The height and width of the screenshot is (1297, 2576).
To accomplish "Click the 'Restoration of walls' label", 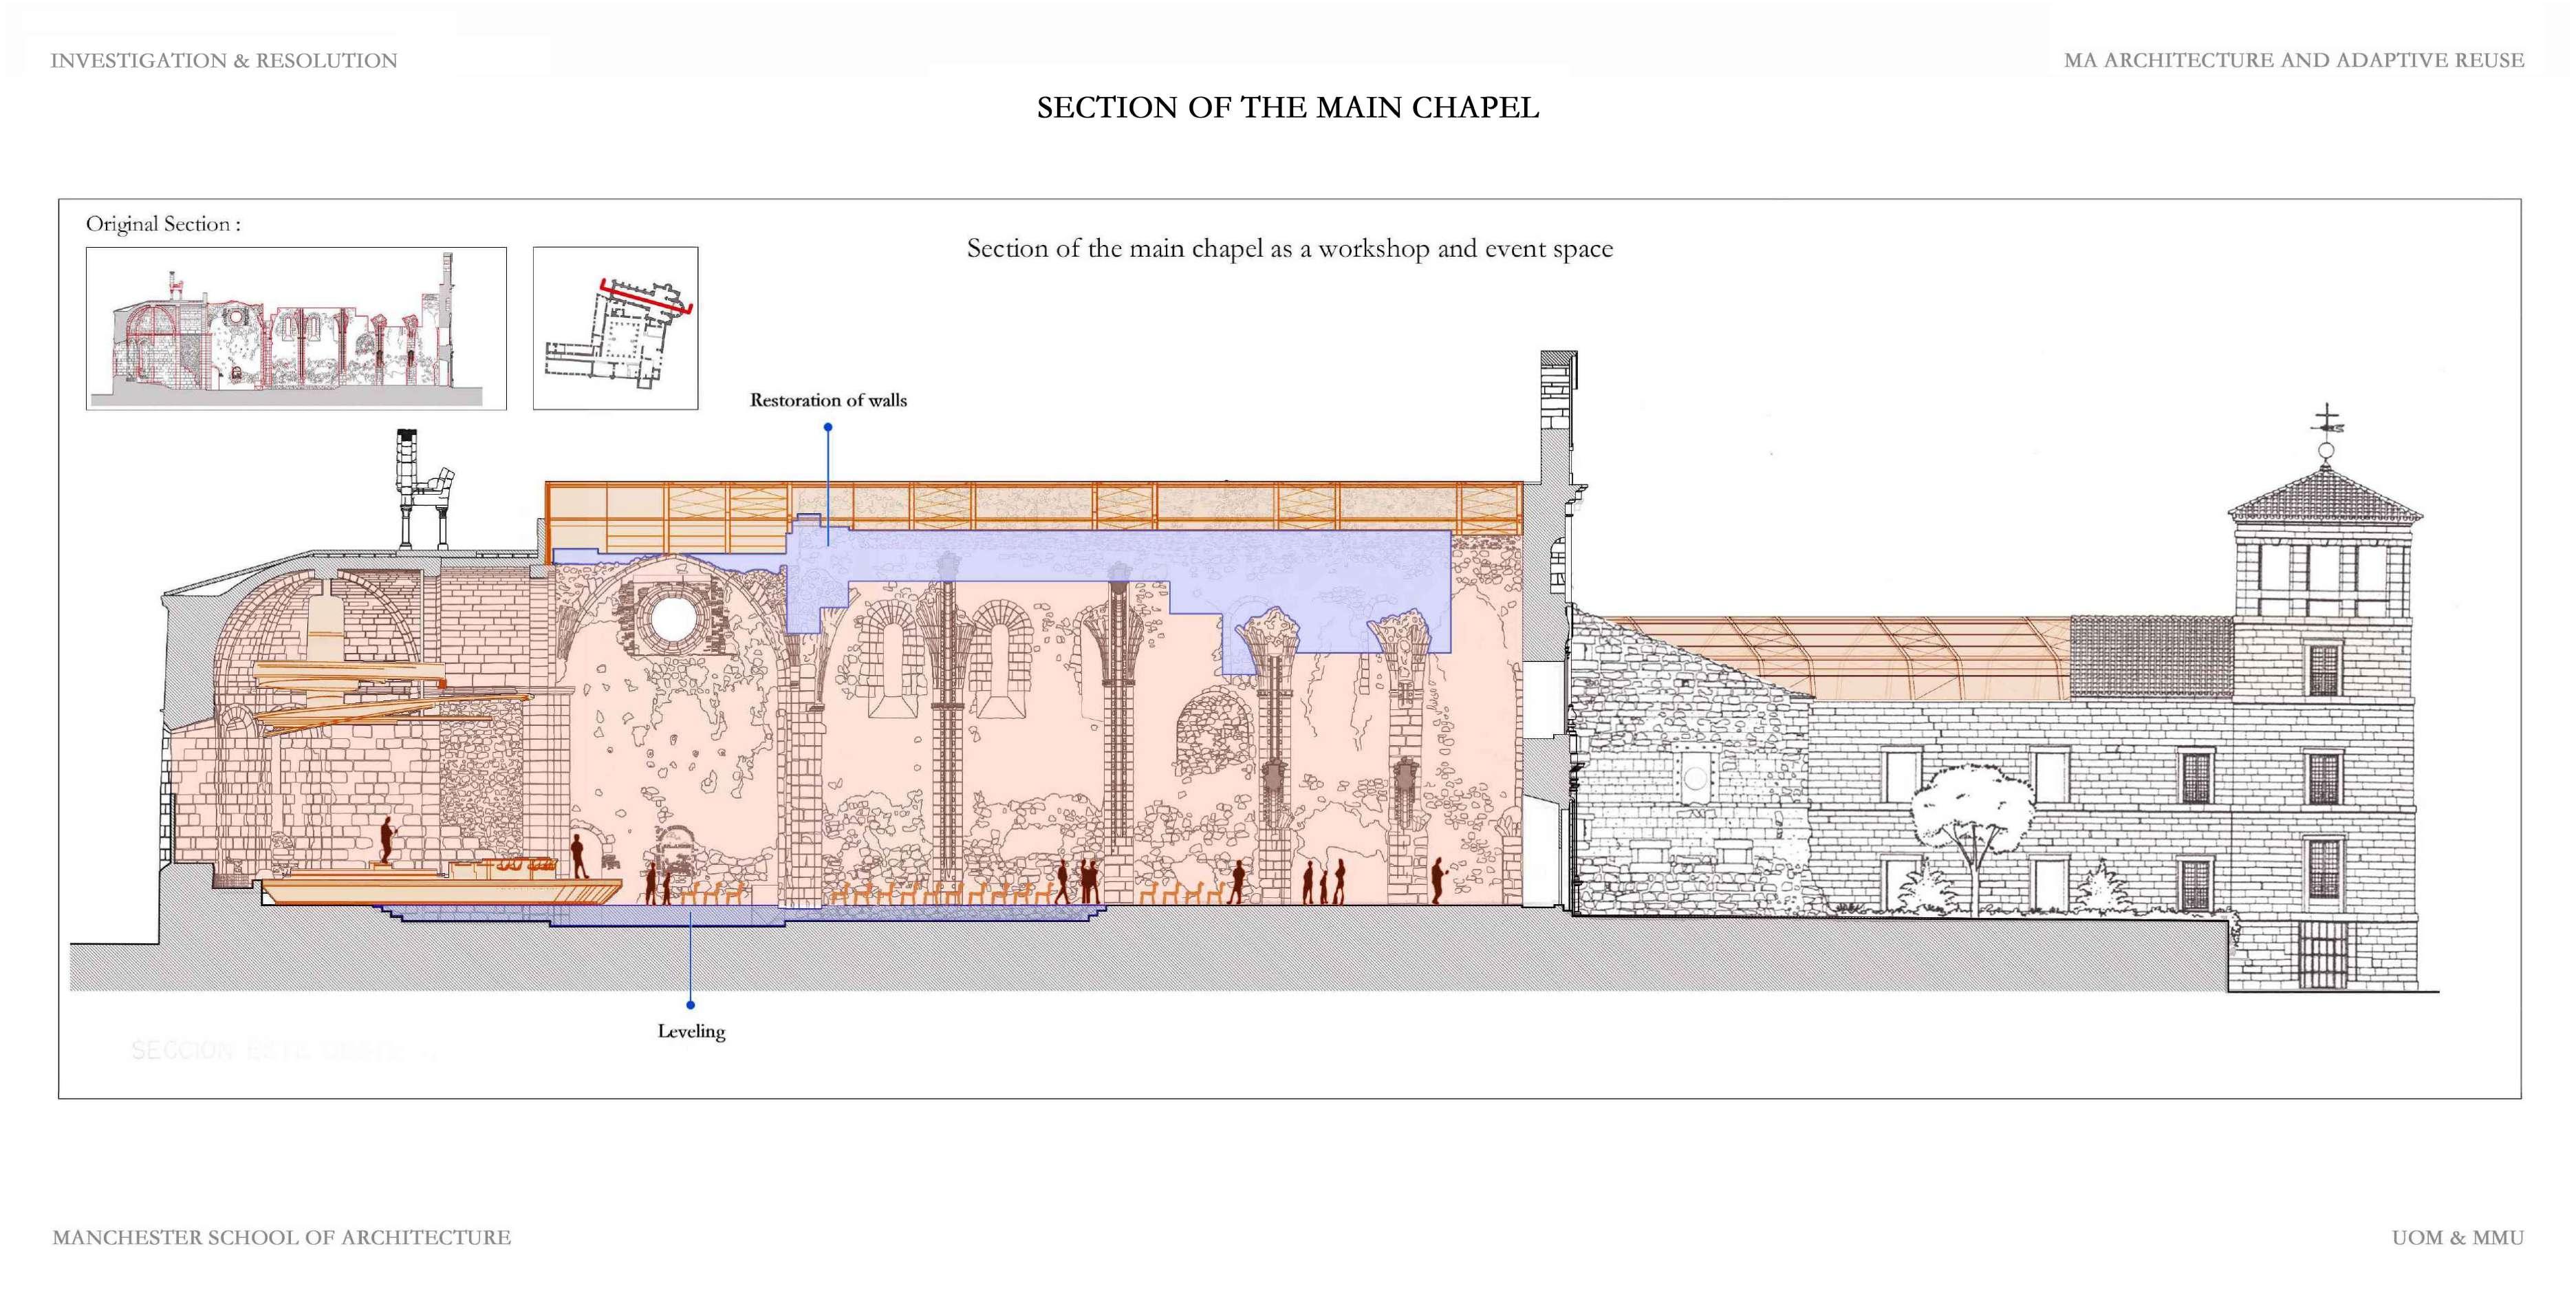I will coord(828,400).
